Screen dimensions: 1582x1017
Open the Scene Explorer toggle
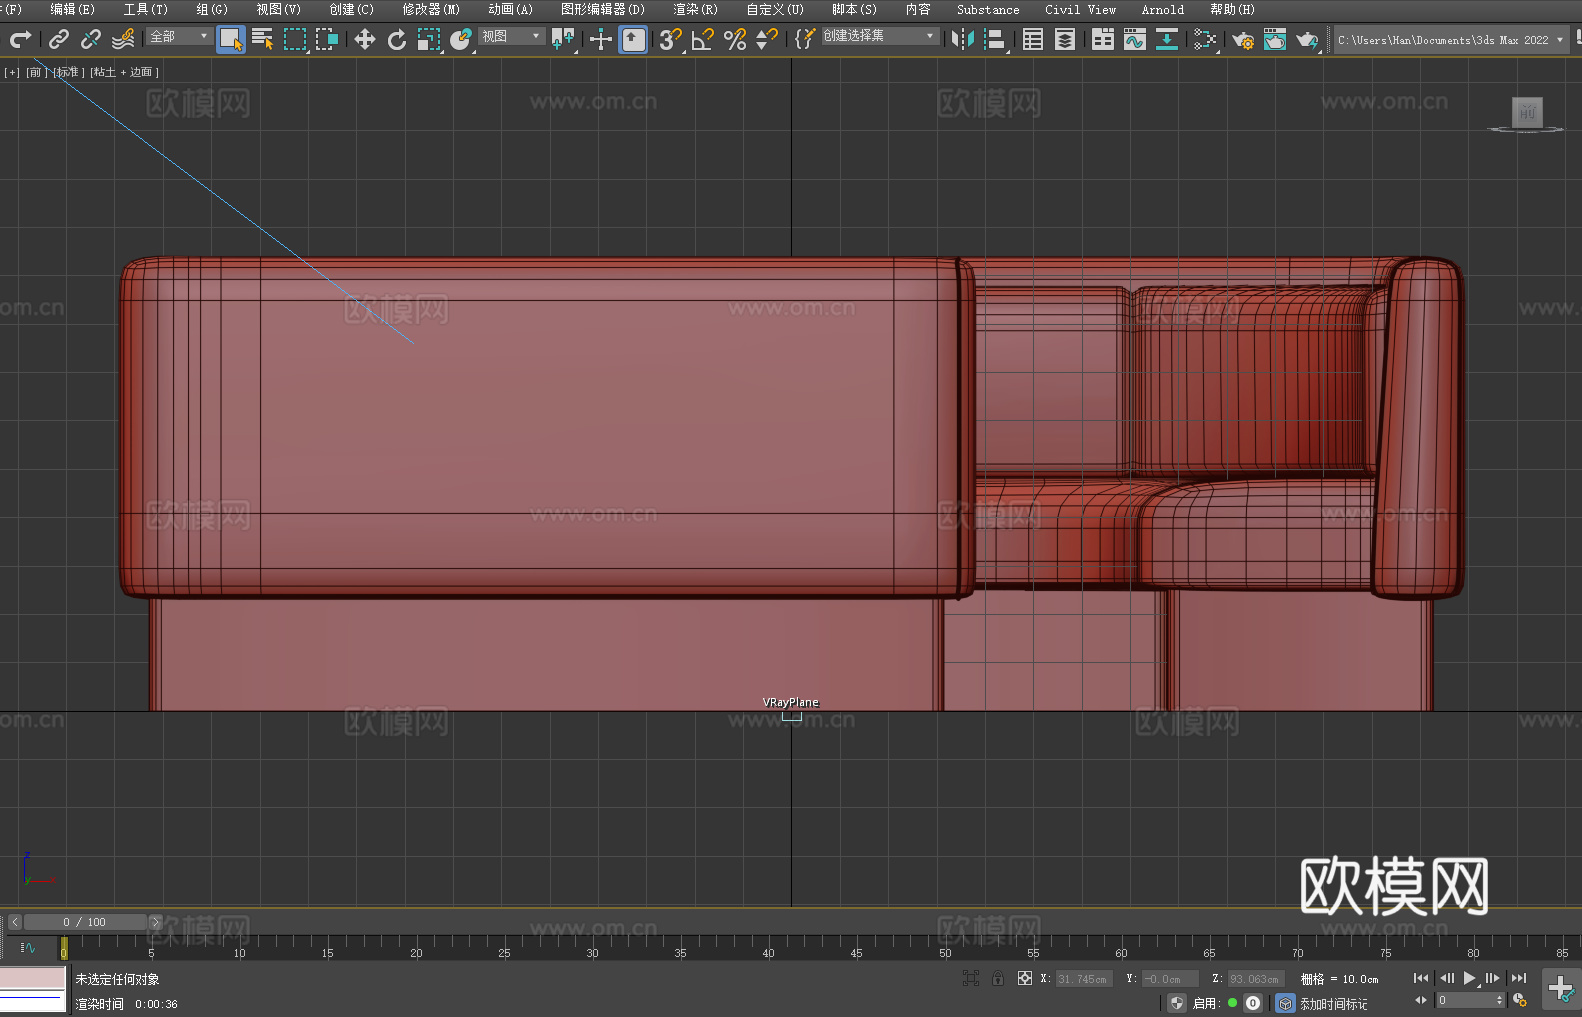coord(1033,39)
